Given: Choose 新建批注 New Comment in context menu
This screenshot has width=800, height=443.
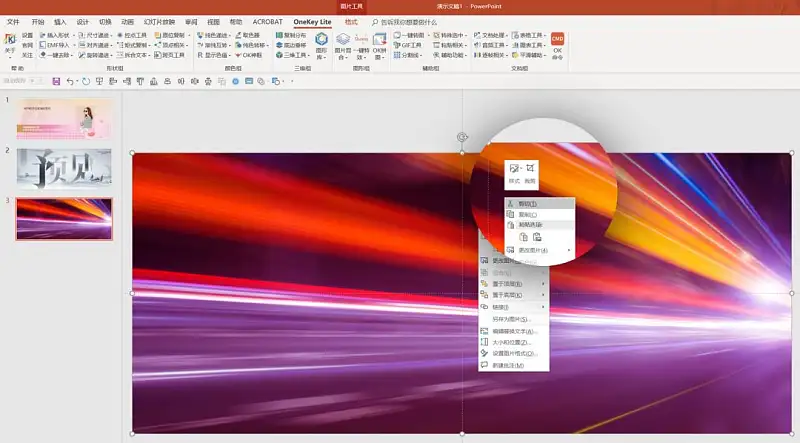Looking at the screenshot, I should (514, 365).
